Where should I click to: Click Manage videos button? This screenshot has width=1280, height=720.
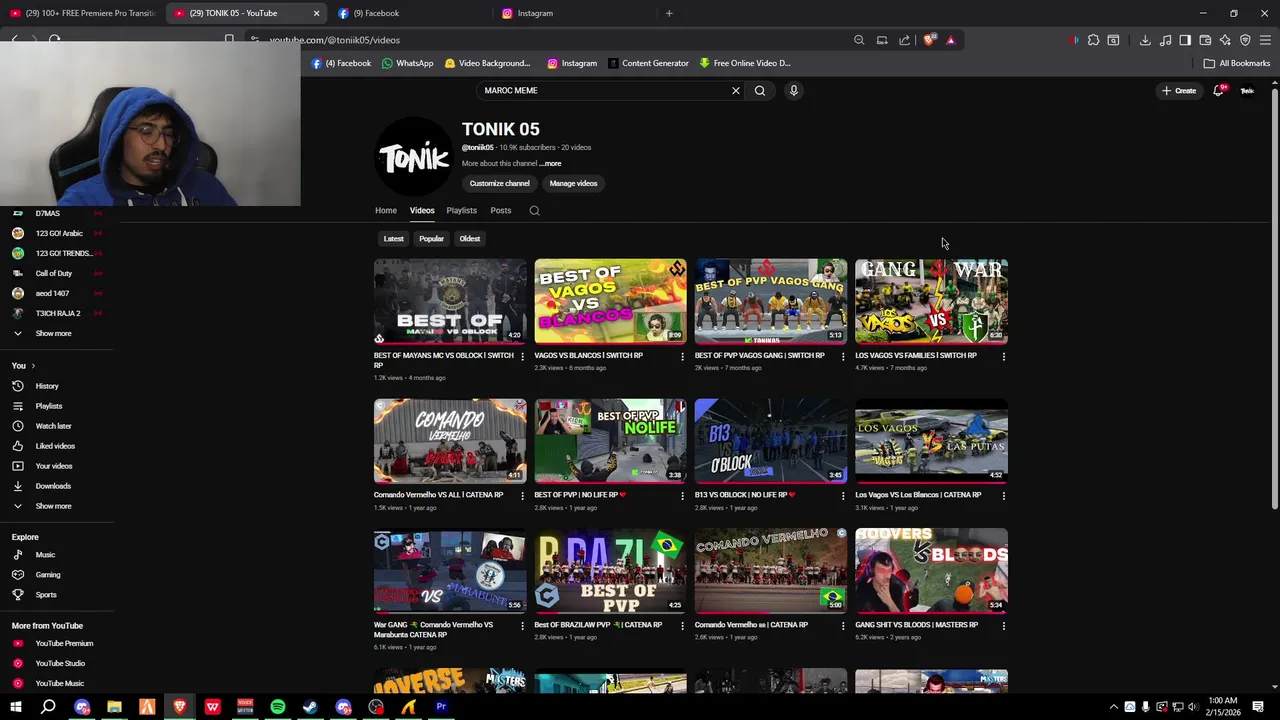573,184
